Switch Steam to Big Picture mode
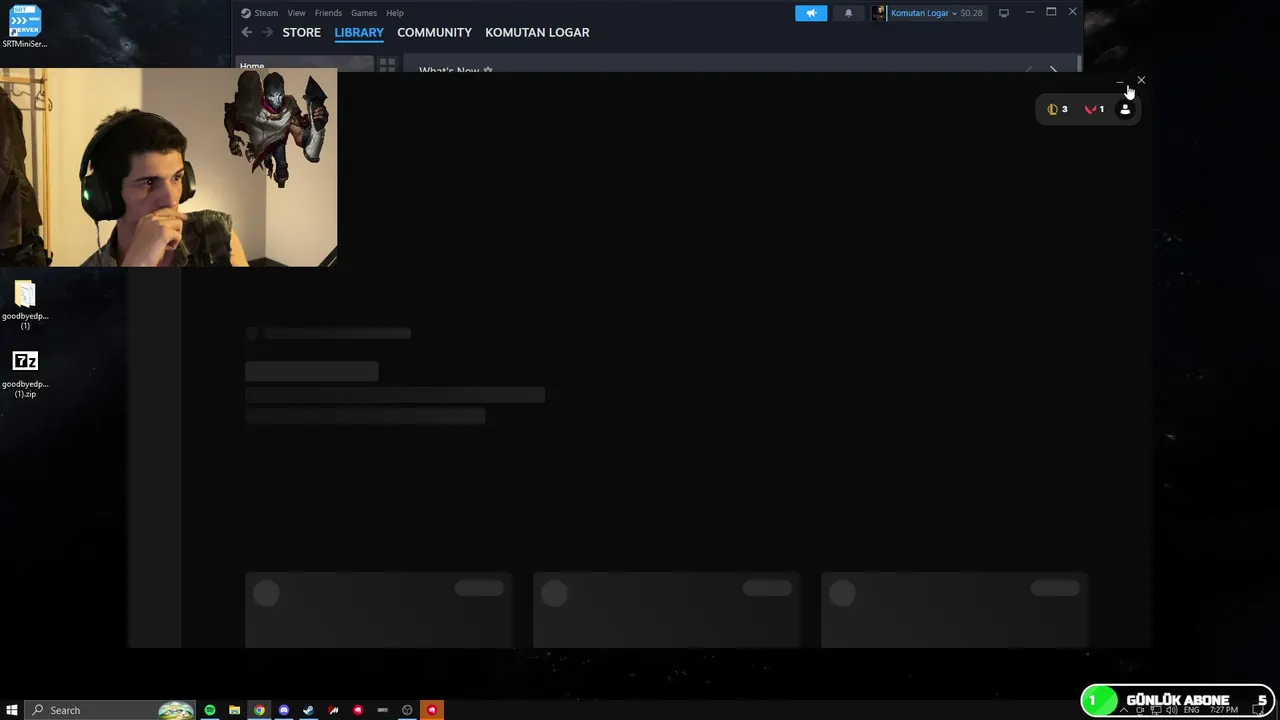This screenshot has width=1280, height=720. 1004,13
